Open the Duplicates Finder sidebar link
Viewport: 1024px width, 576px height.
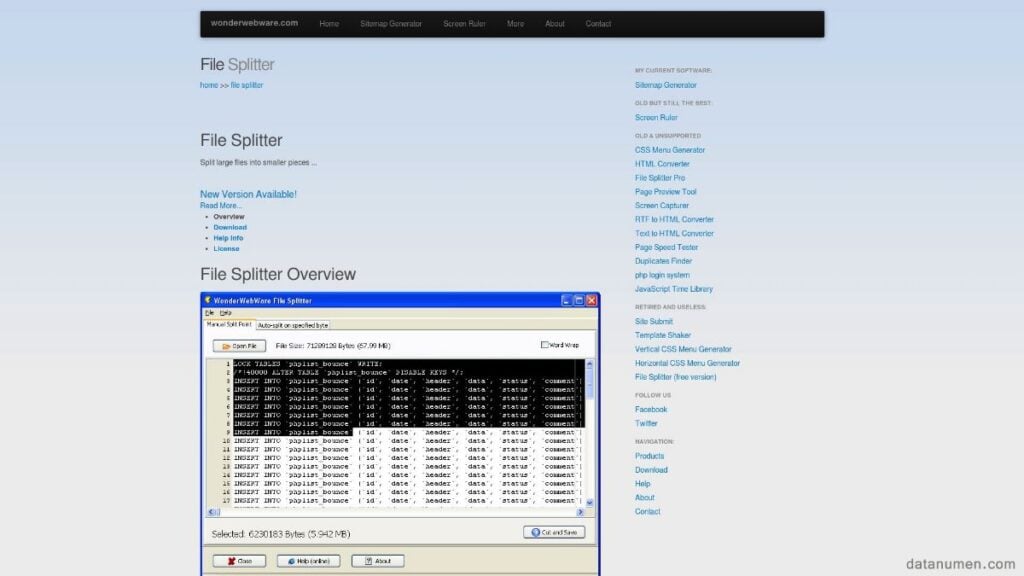[661, 261]
